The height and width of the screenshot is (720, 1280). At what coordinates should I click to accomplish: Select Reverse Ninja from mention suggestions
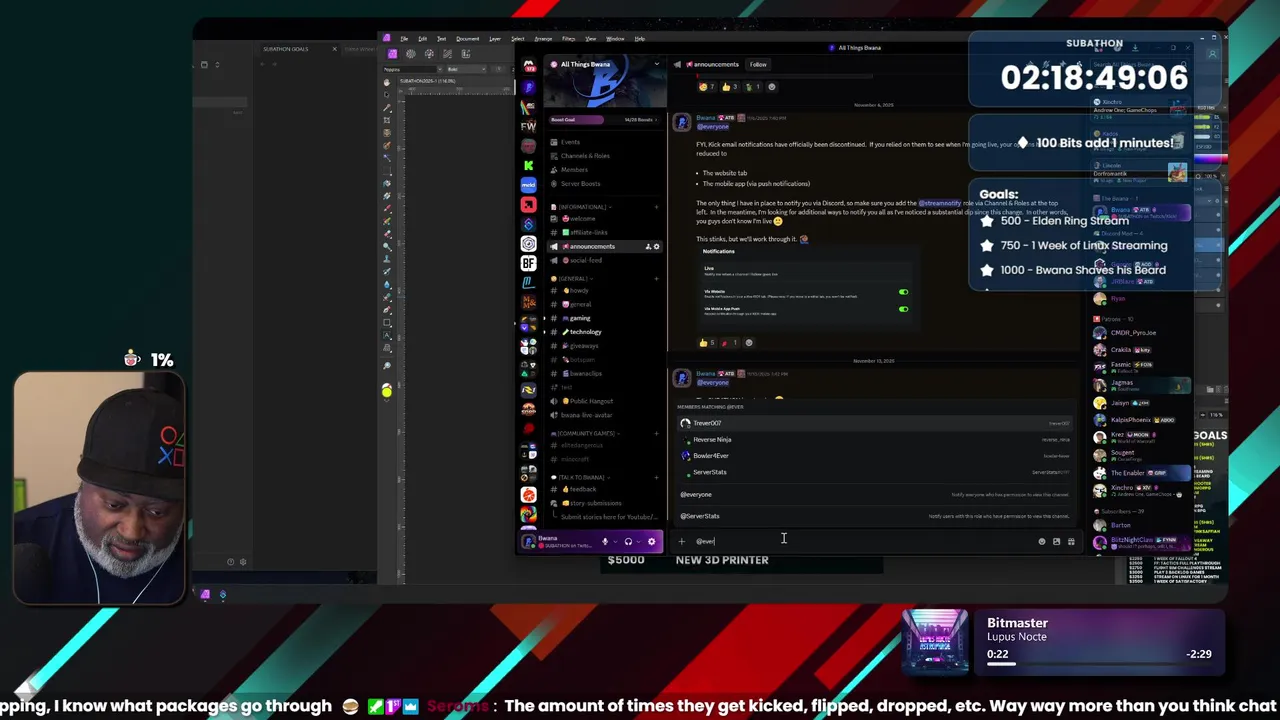coord(874,439)
